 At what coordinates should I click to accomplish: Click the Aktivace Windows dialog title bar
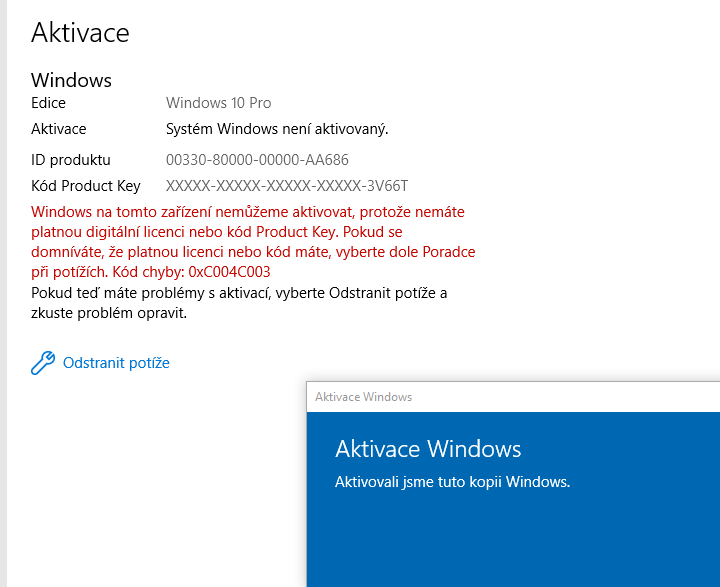point(513,397)
